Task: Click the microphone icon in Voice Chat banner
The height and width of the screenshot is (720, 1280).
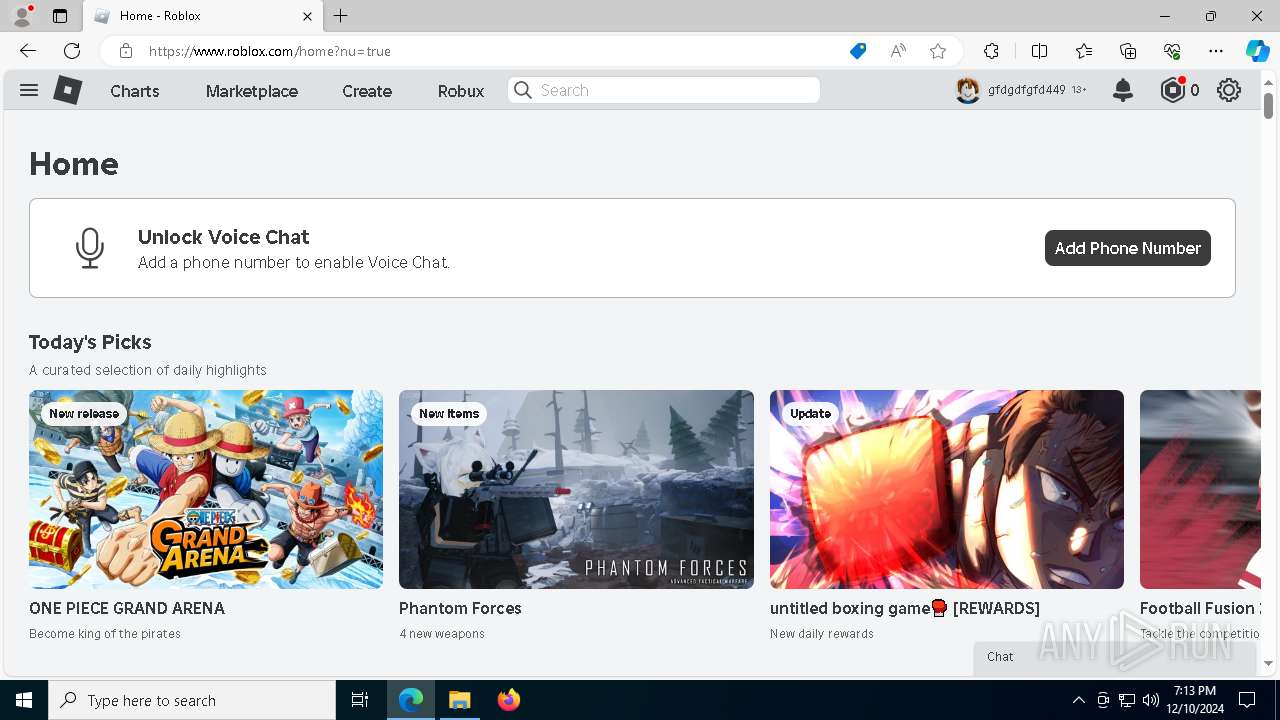Action: [x=90, y=248]
